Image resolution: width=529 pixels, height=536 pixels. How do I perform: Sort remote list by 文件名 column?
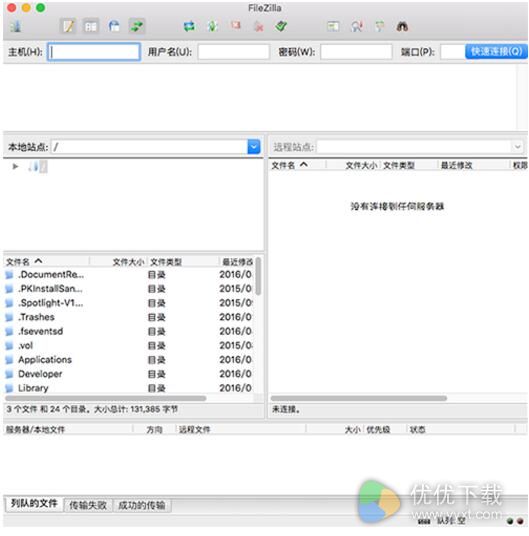[x=297, y=165]
